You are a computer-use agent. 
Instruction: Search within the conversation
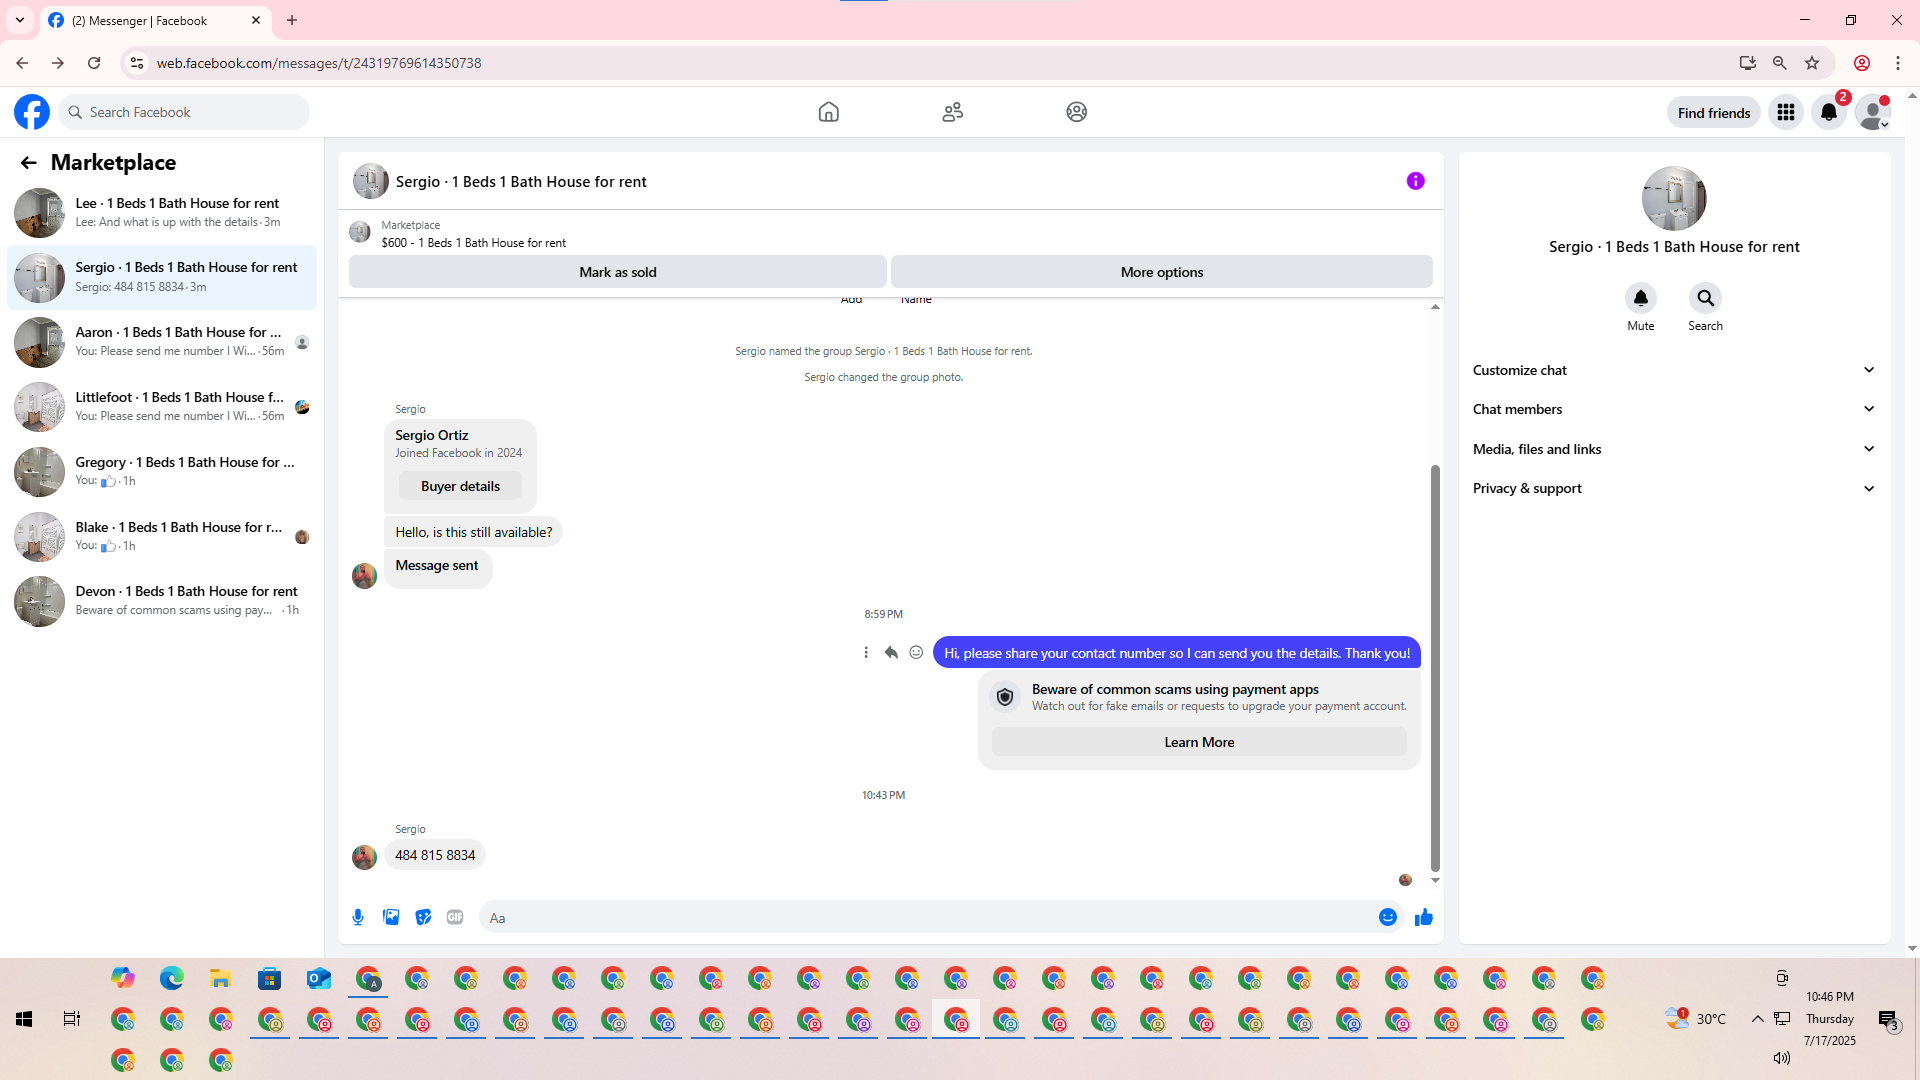(x=1706, y=298)
